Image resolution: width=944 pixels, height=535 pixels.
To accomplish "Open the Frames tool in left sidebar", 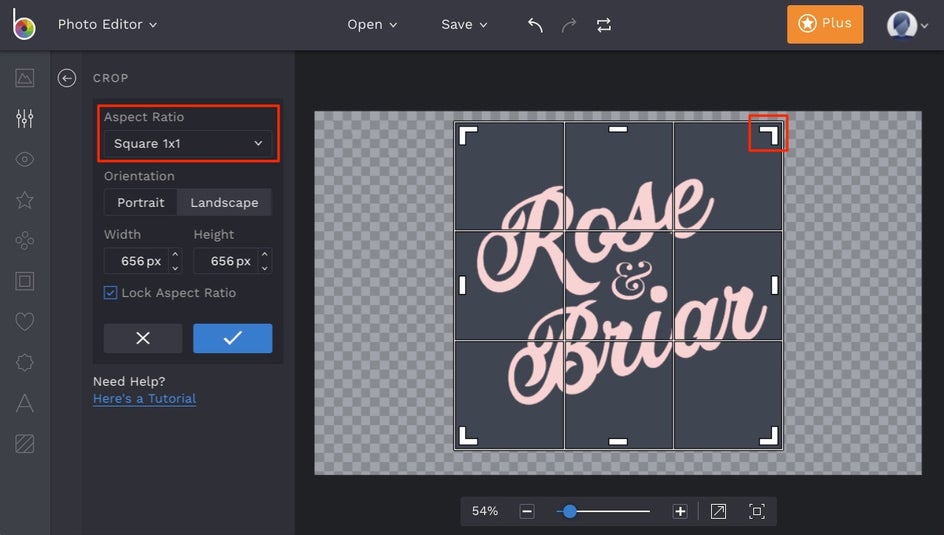I will [x=25, y=281].
